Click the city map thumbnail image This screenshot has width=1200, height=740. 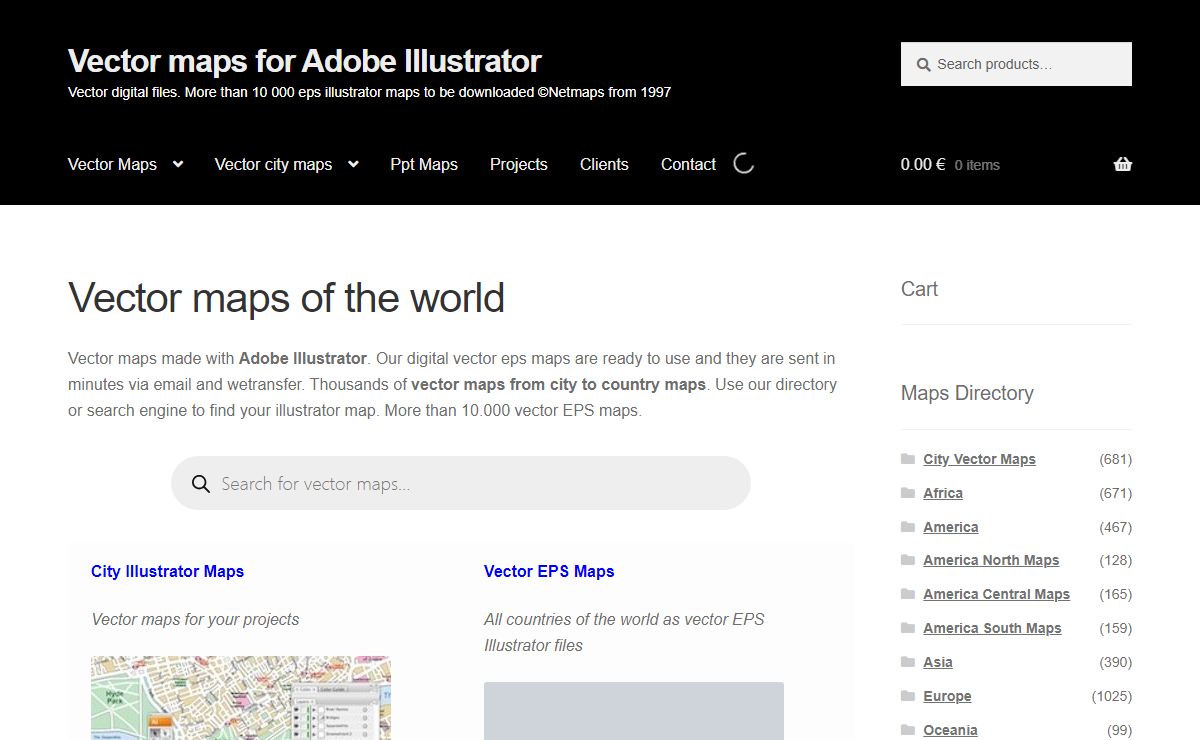pos(241,698)
